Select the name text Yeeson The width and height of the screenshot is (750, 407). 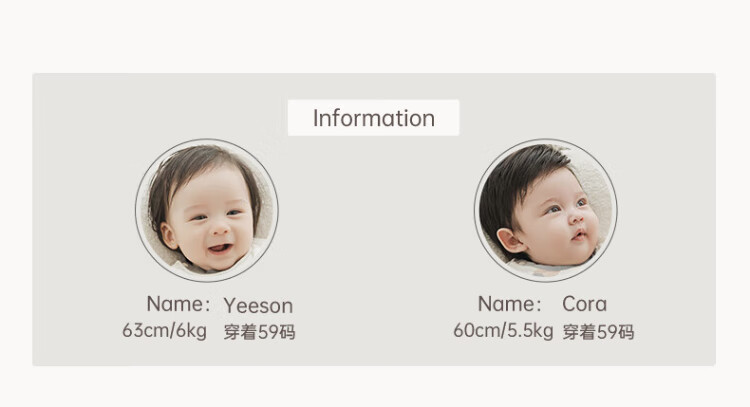tap(258, 305)
